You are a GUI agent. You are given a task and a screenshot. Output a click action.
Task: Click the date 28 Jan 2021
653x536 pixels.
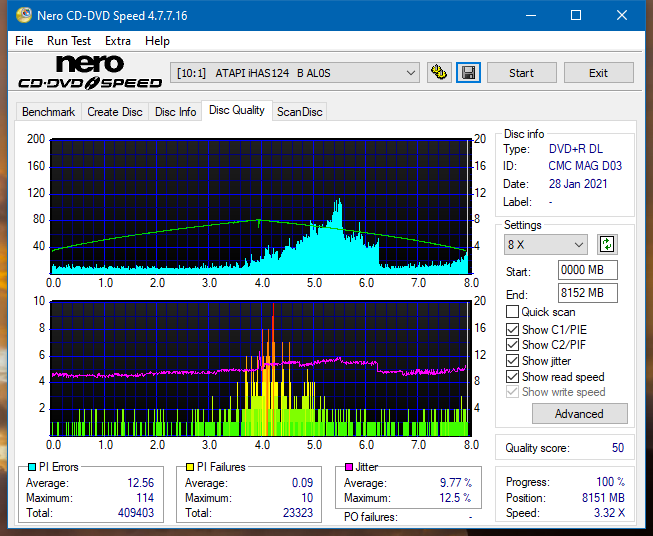point(578,184)
